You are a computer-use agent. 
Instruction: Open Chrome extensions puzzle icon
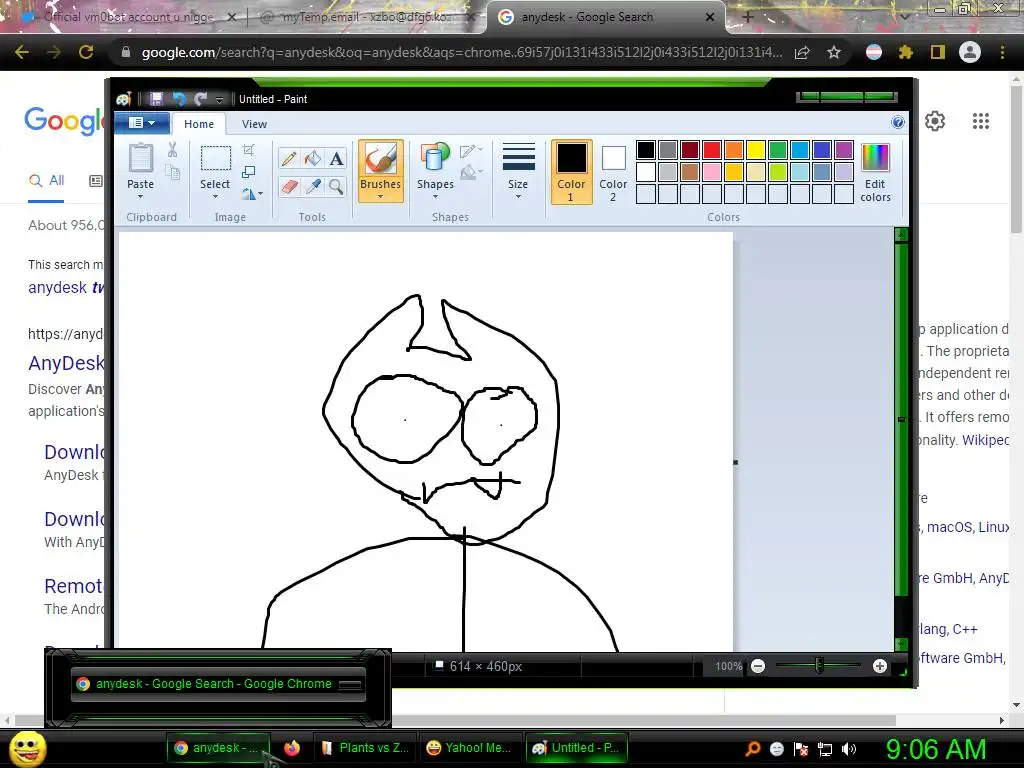pyautogui.click(x=905, y=52)
